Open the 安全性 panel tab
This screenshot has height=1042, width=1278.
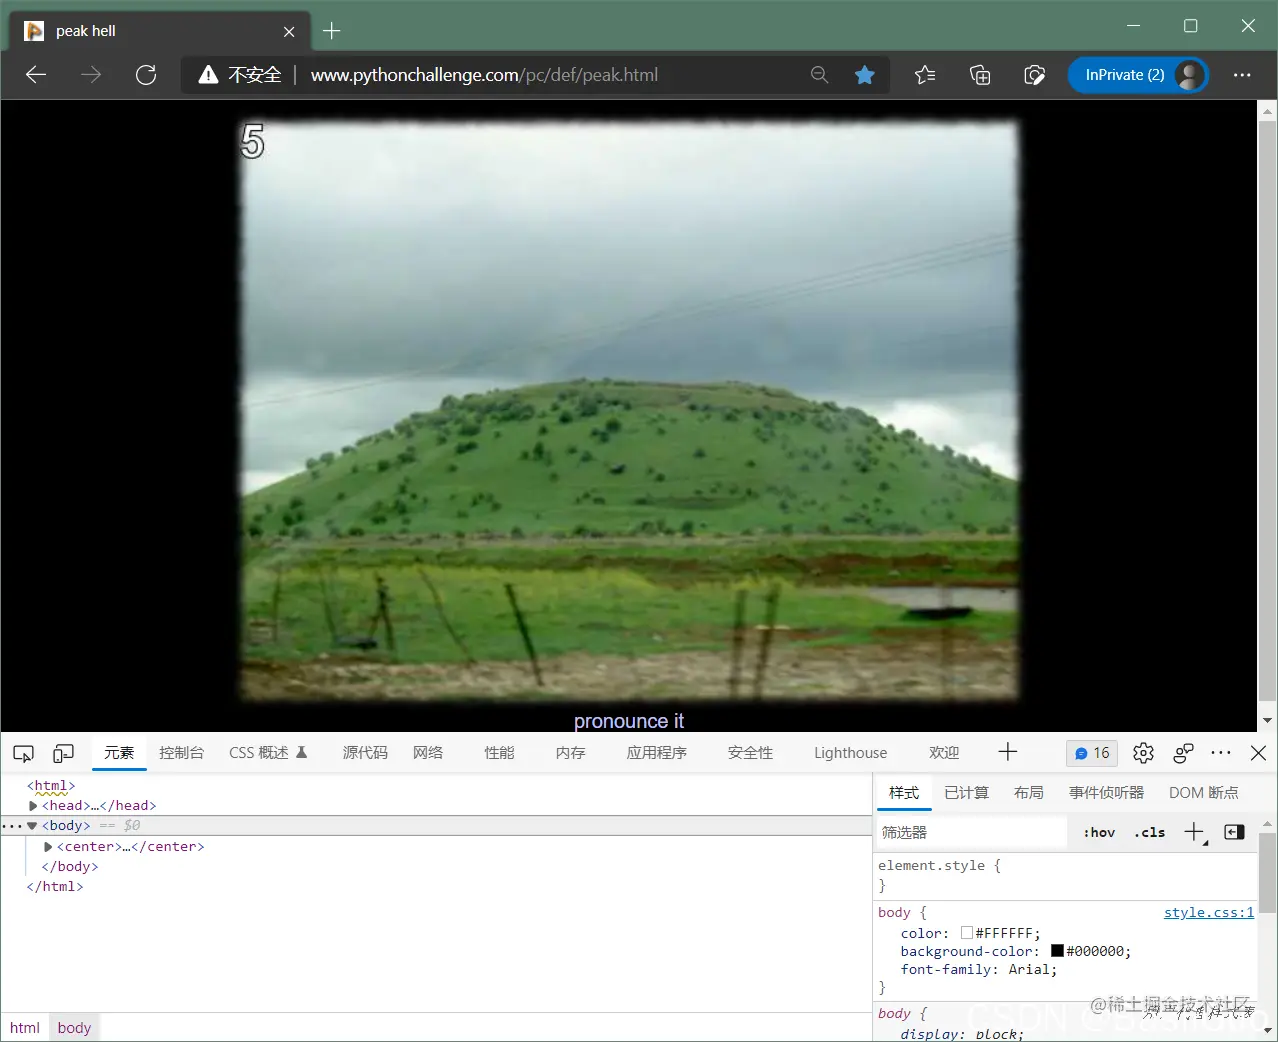(750, 753)
